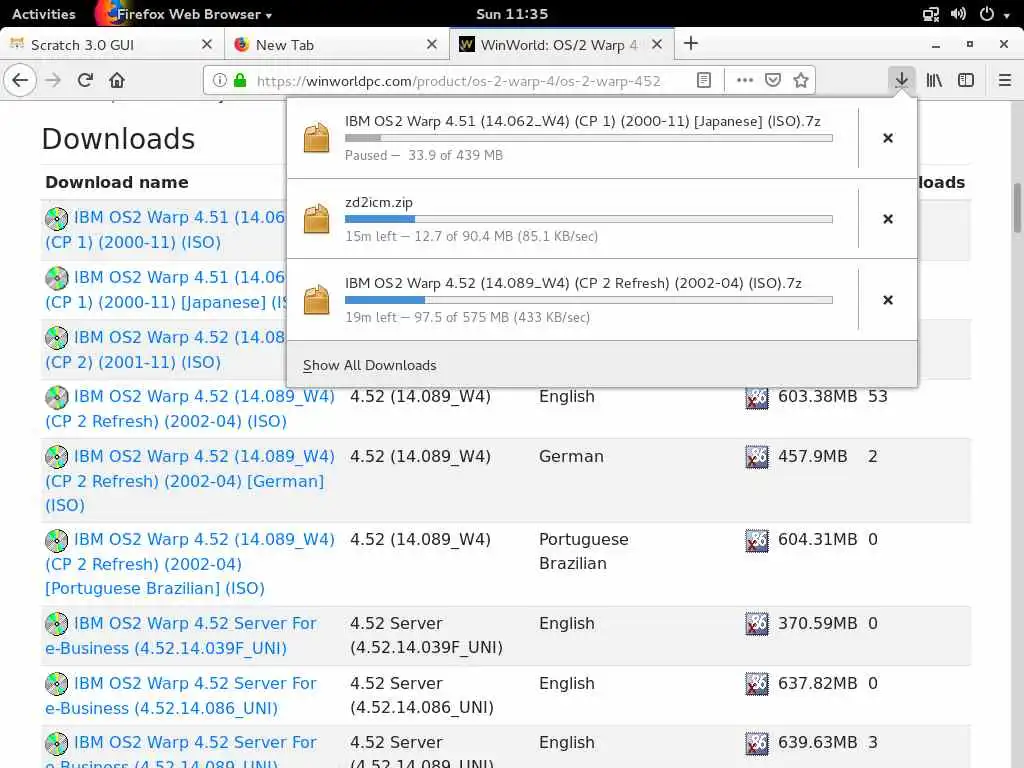The width and height of the screenshot is (1024, 768).
Task: Click the paused Japanese ISO progress bar
Action: tap(588, 138)
